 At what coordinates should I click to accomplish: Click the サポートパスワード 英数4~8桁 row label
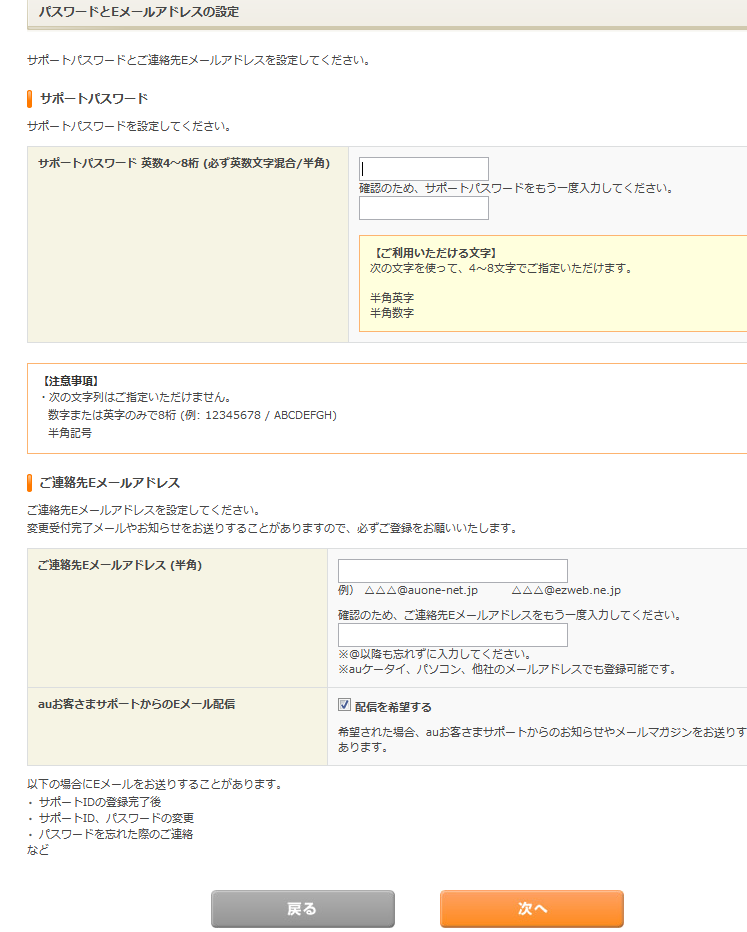pyautogui.click(x=184, y=162)
